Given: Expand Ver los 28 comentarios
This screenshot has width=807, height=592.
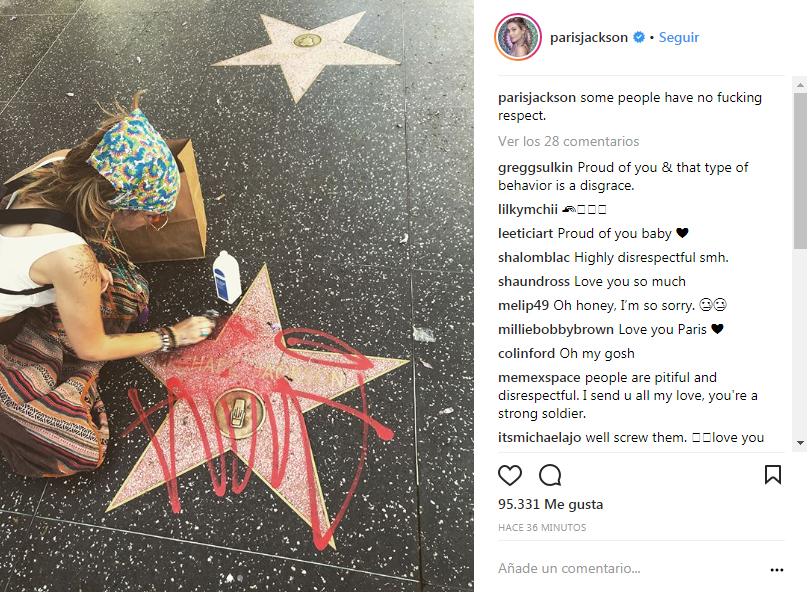Looking at the screenshot, I should pos(568,141).
